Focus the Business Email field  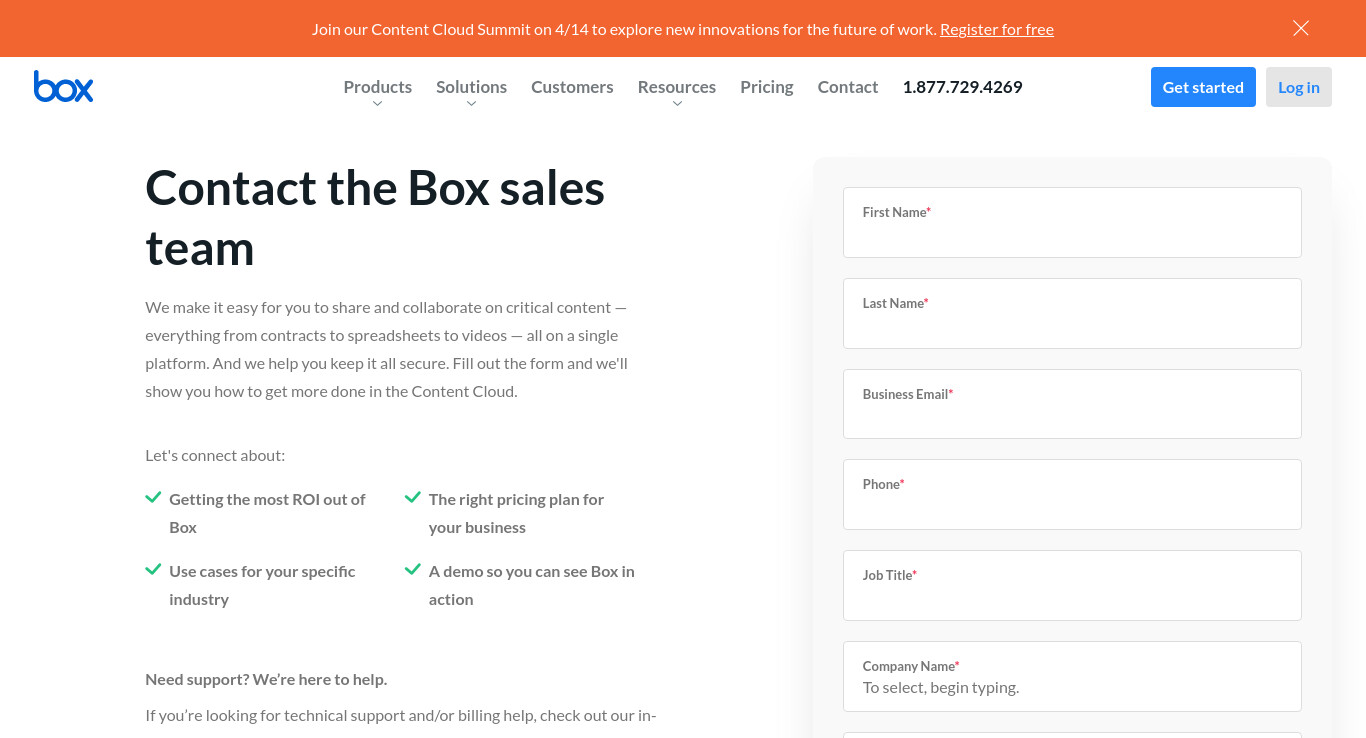click(x=1072, y=404)
